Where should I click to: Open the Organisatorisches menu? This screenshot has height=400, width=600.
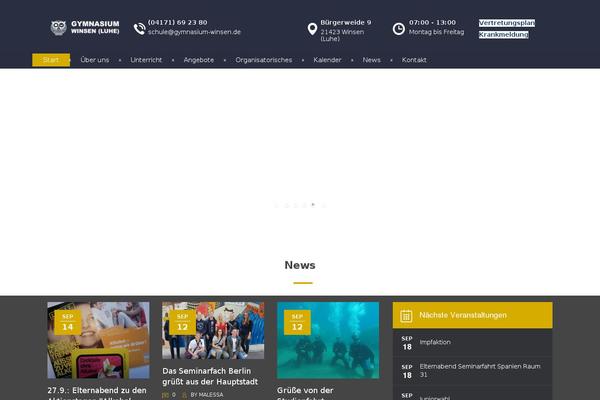pos(264,60)
